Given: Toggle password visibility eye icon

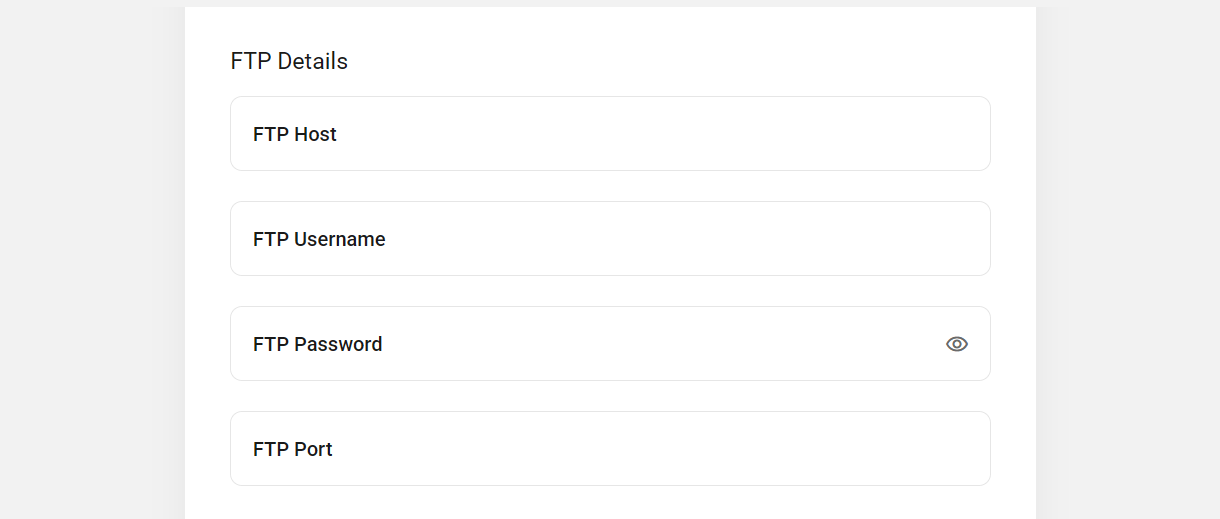Looking at the screenshot, I should tap(957, 344).
